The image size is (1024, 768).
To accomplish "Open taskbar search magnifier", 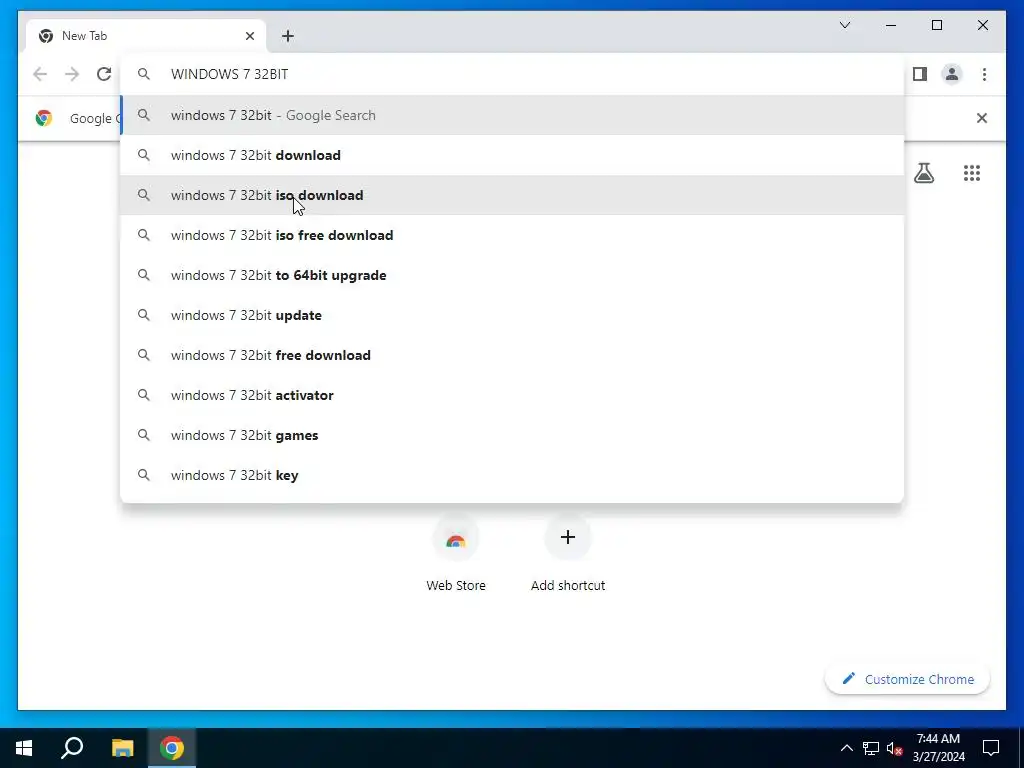I will coord(72,748).
